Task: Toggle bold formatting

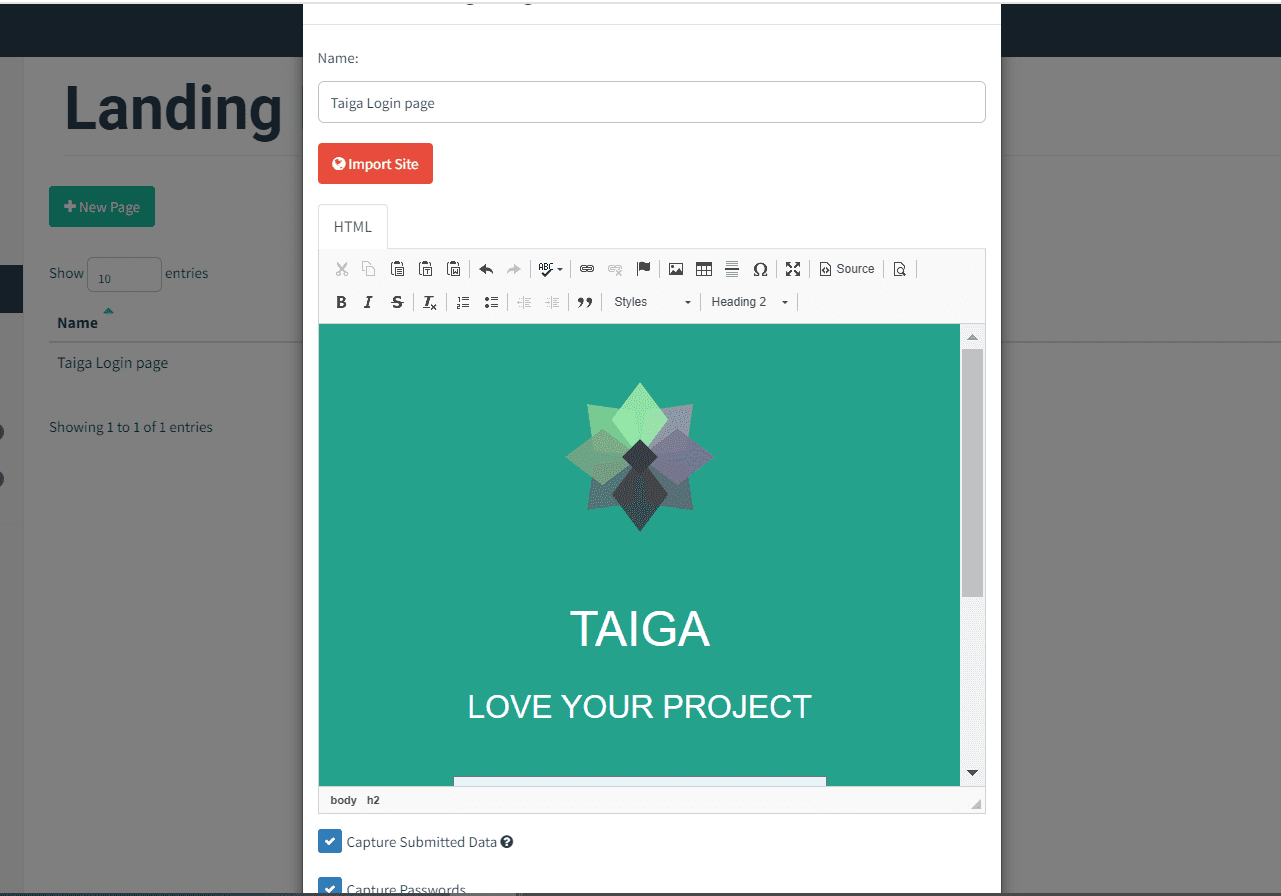Action: click(341, 302)
